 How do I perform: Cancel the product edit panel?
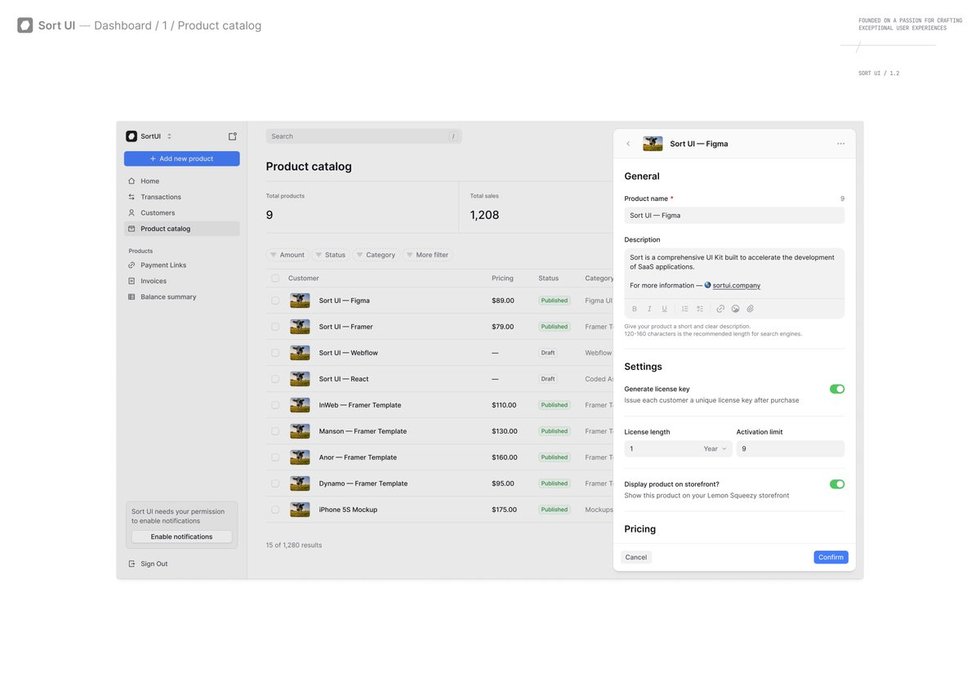[x=636, y=558]
